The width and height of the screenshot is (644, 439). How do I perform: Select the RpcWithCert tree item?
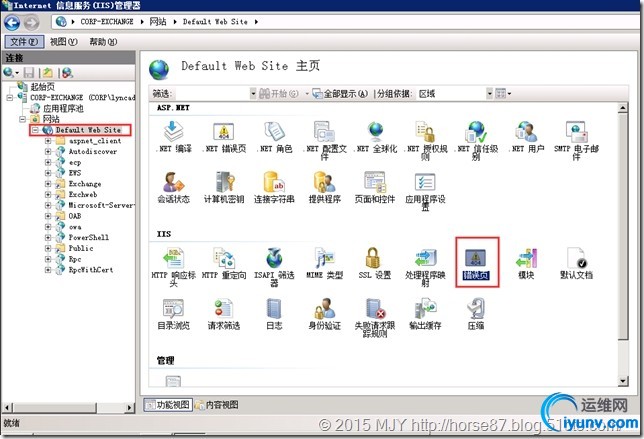[91, 270]
